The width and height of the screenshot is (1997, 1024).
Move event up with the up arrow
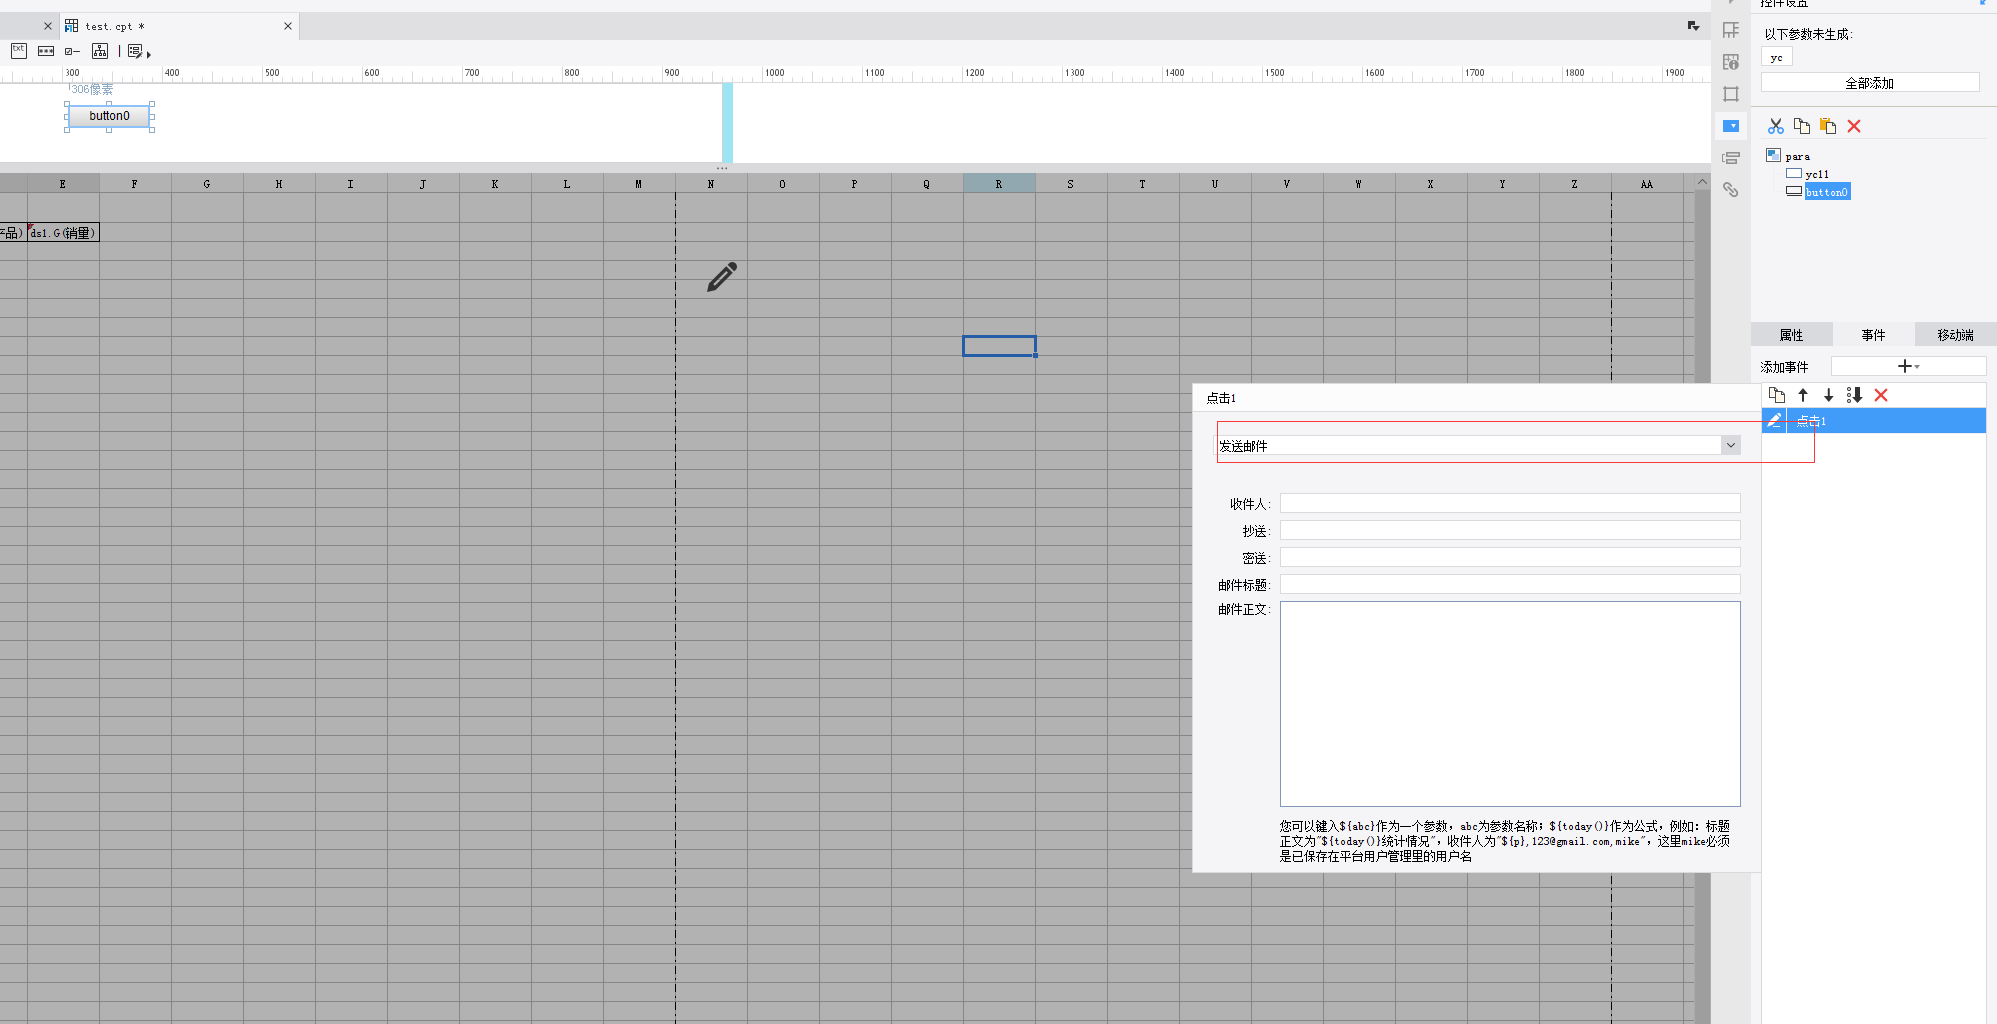[1803, 395]
